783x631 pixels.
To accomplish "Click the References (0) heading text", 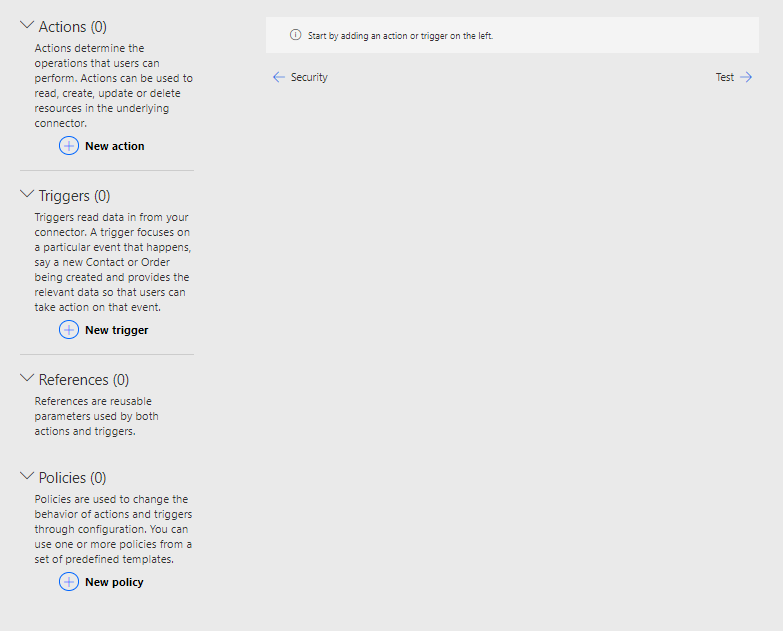I will 83,380.
